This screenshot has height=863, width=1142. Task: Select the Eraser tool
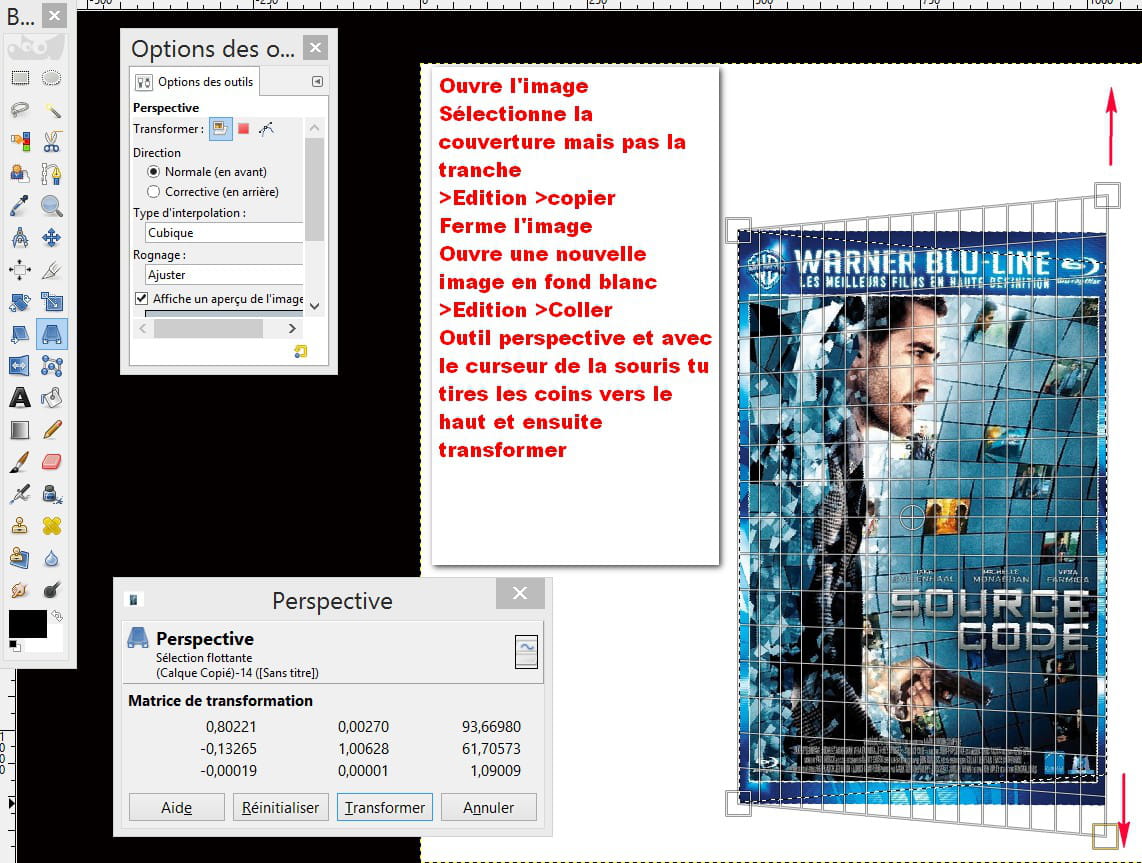pyautogui.click(x=52, y=462)
